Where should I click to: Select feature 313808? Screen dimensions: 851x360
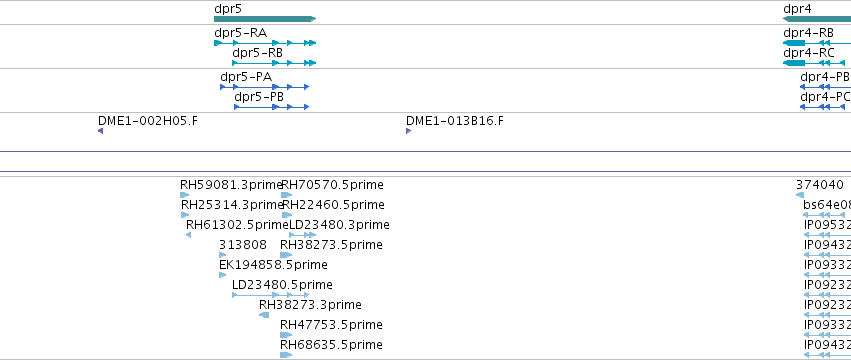pos(223,255)
